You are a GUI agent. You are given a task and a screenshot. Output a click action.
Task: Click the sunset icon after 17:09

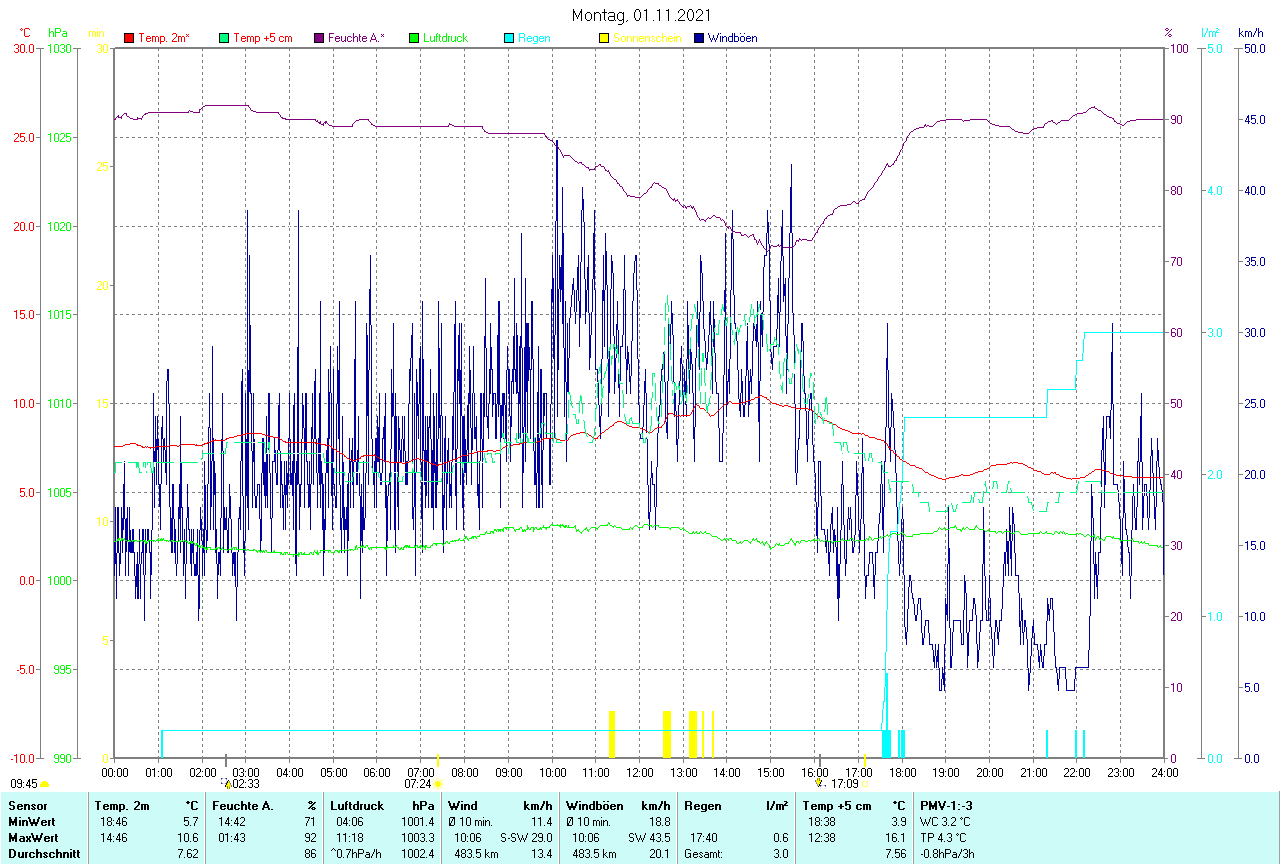(864, 785)
